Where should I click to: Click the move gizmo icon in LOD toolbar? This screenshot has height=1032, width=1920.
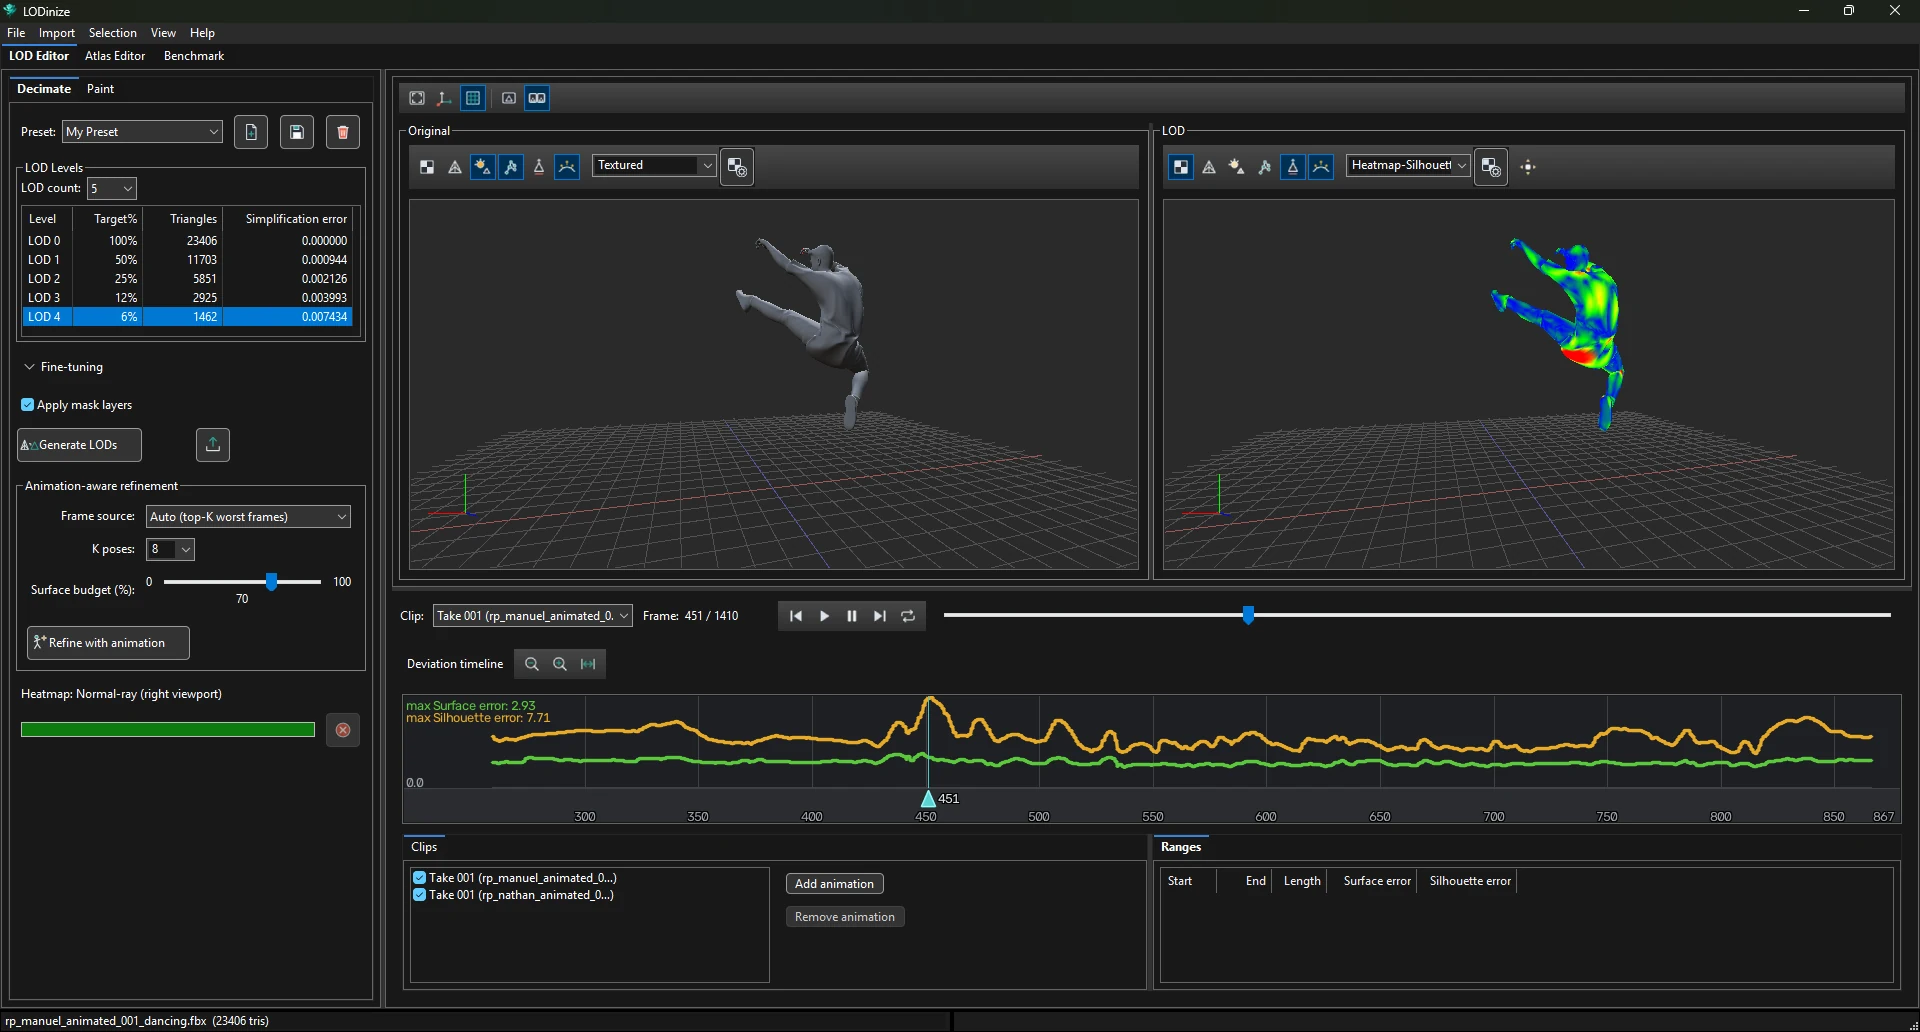[x=1528, y=167]
